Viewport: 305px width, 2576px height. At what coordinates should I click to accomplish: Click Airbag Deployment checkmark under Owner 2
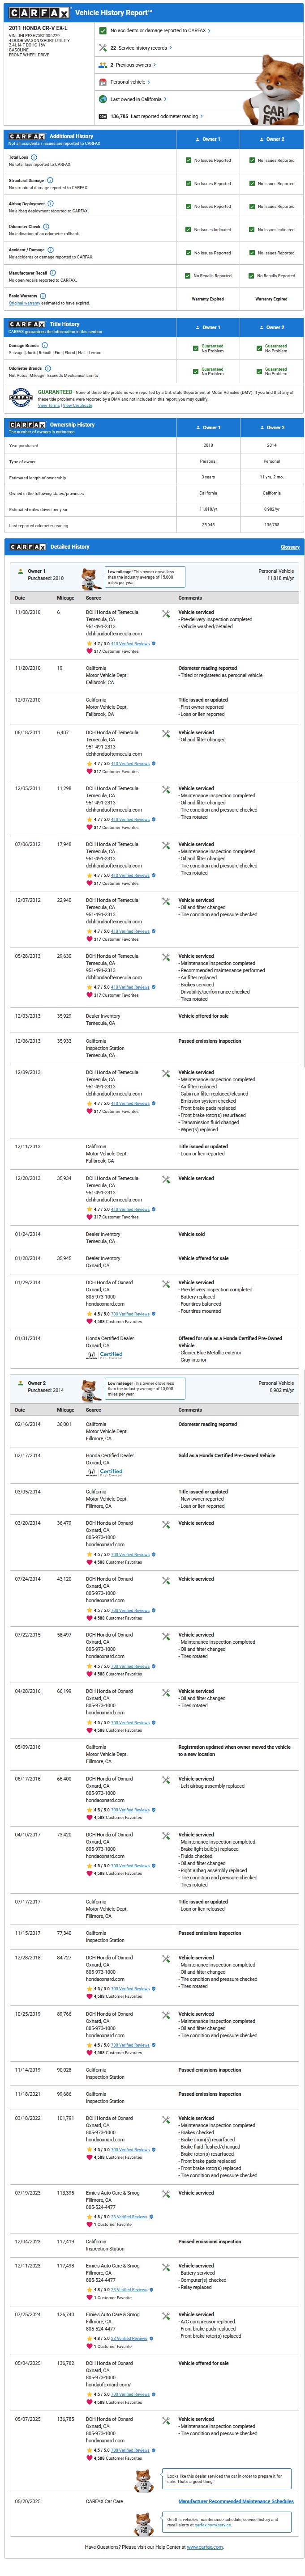252,206
